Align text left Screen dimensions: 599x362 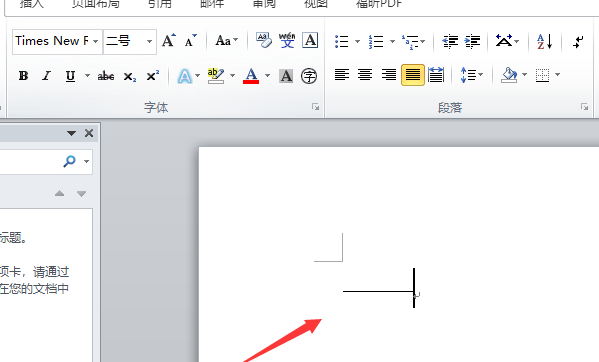(342, 75)
